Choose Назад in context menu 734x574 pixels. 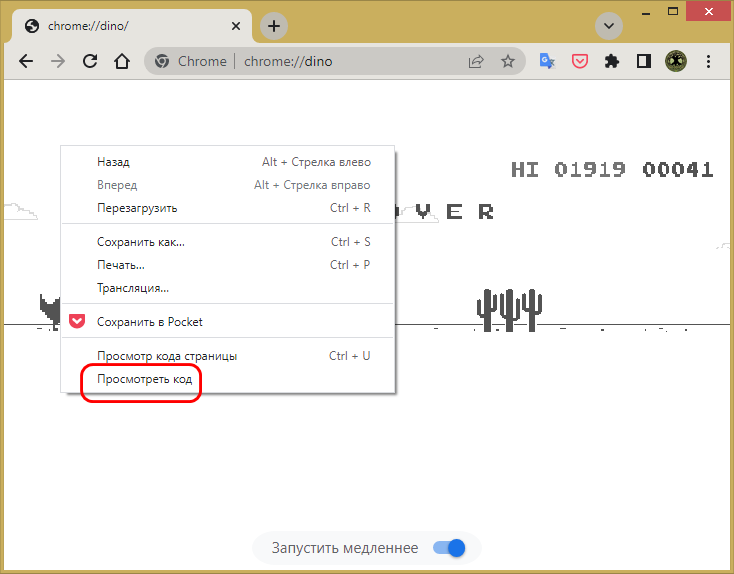[228, 162]
